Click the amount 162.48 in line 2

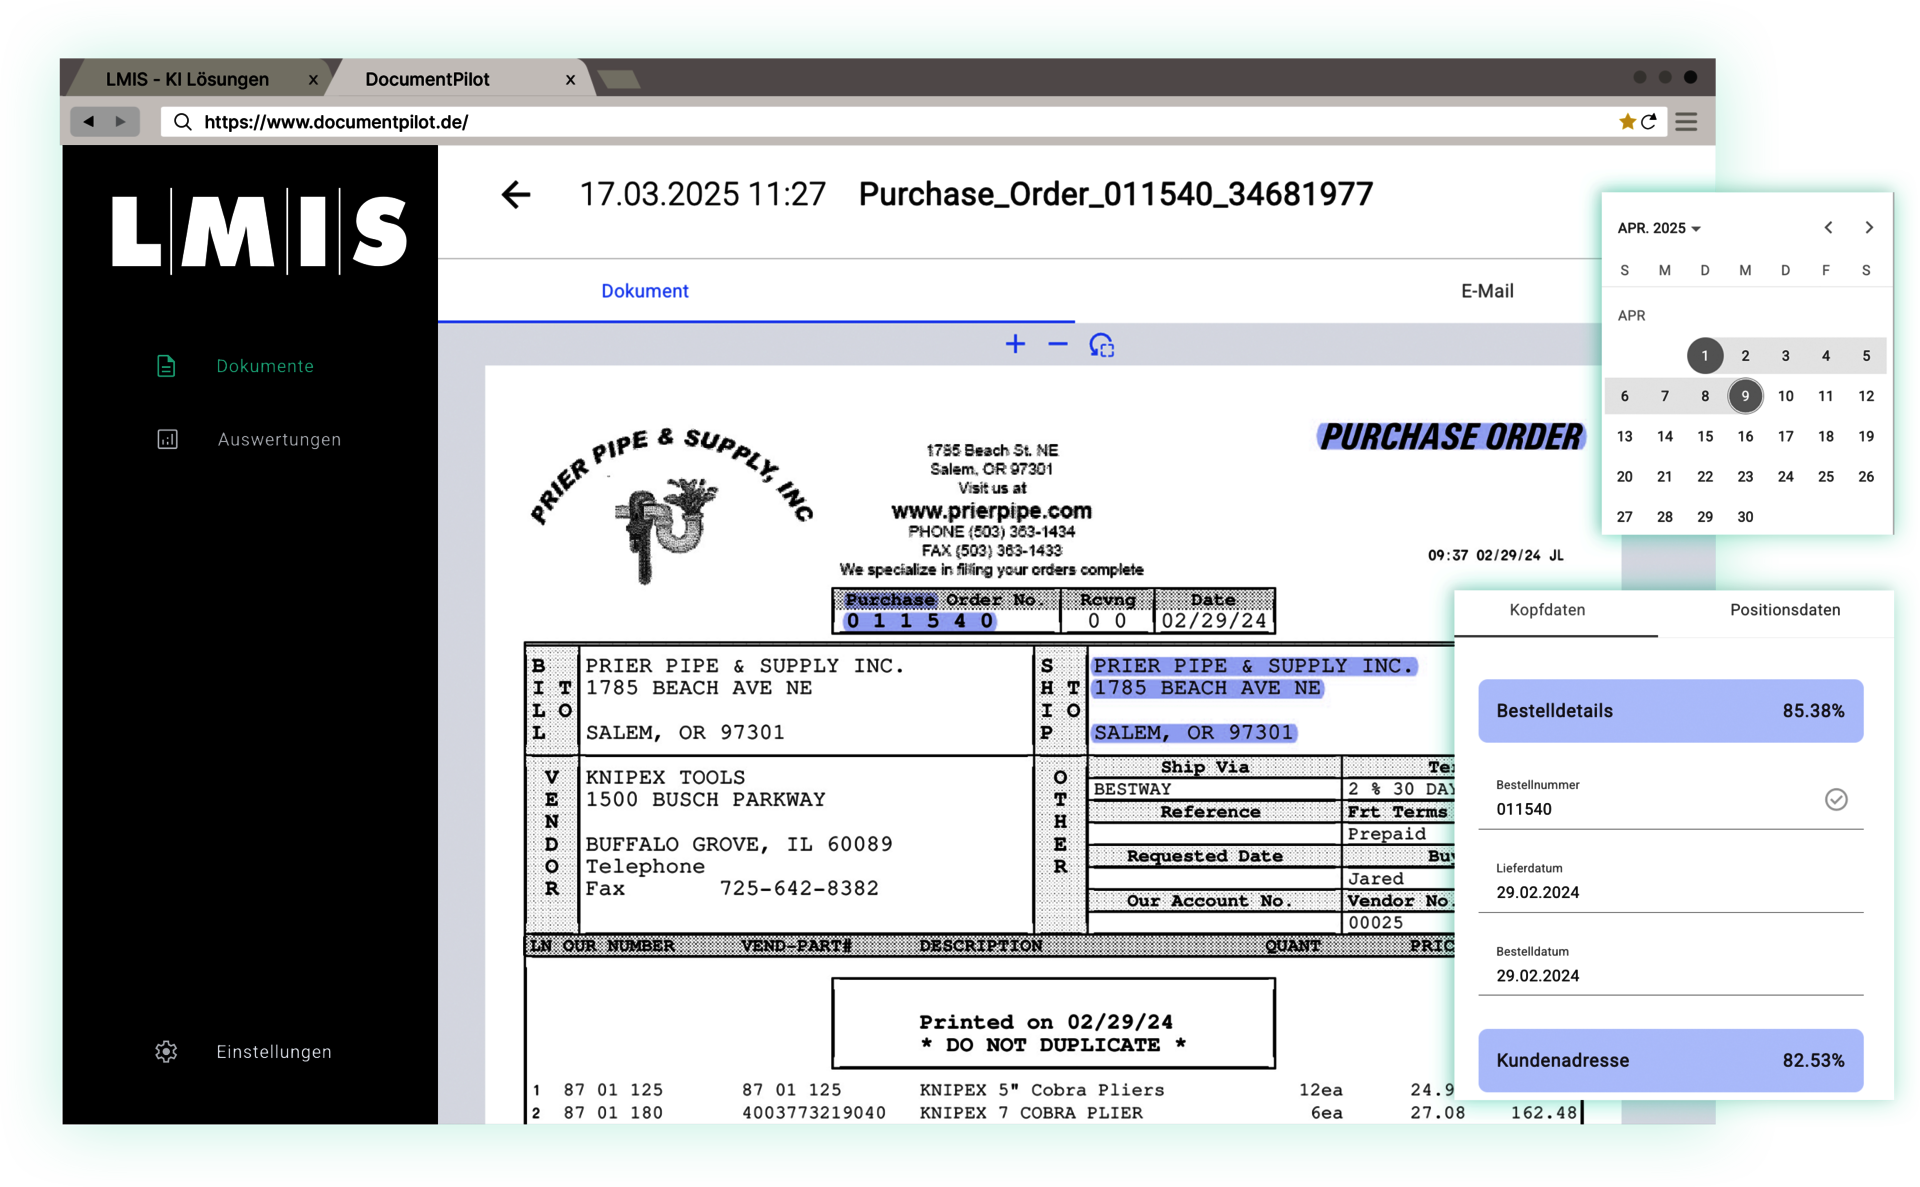[1544, 1113]
